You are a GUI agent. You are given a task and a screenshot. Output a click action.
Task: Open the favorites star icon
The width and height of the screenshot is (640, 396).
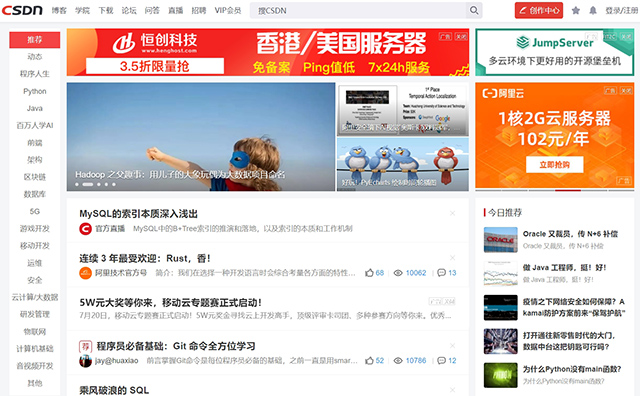(576, 10)
